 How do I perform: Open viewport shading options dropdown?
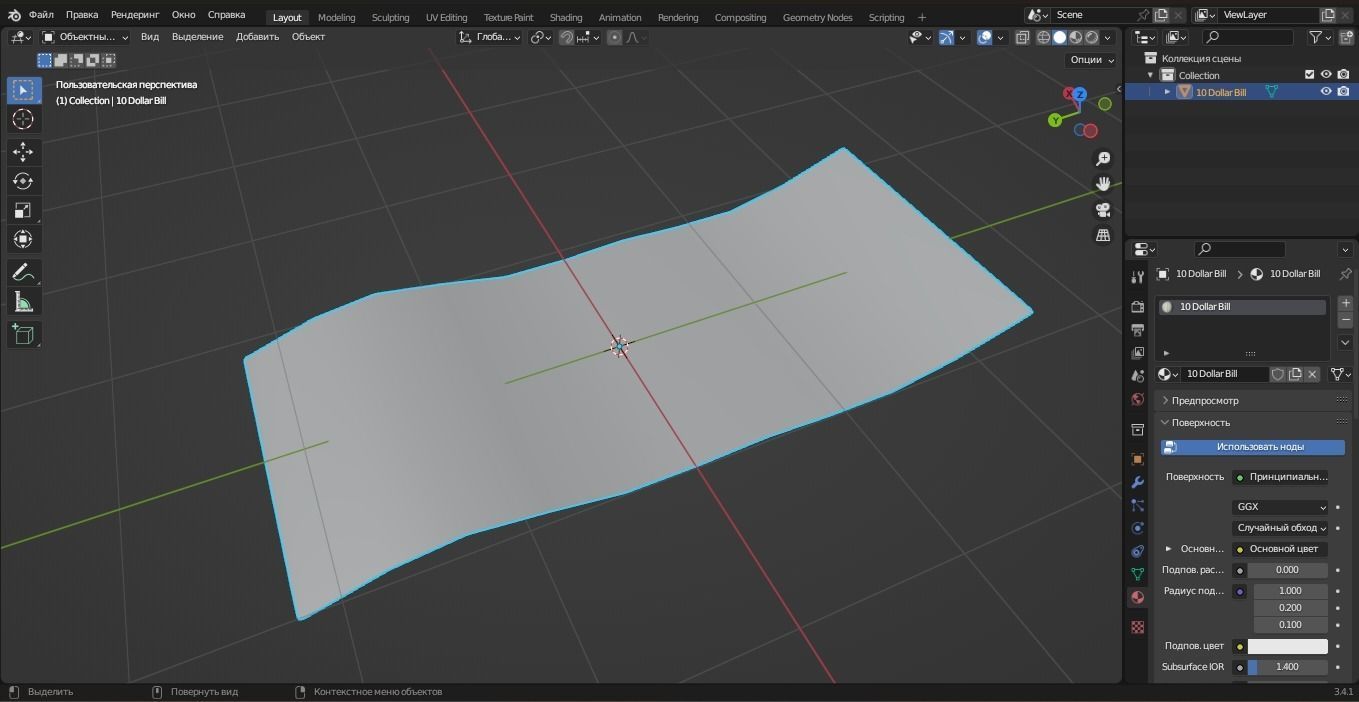coord(1107,37)
